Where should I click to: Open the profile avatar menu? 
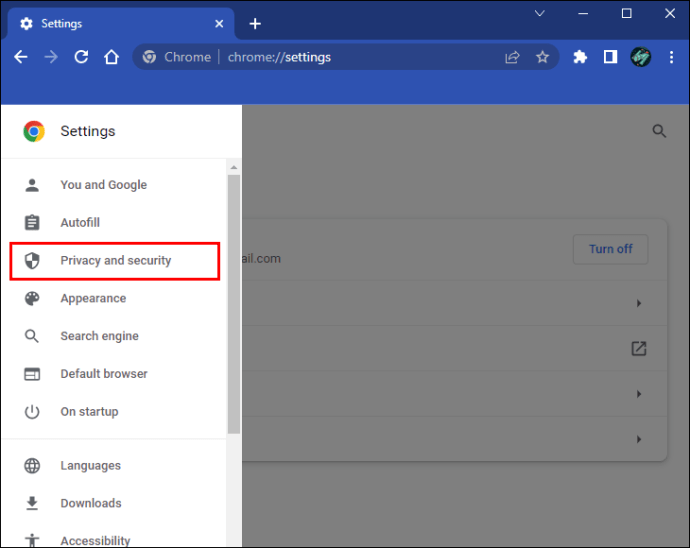tap(640, 57)
